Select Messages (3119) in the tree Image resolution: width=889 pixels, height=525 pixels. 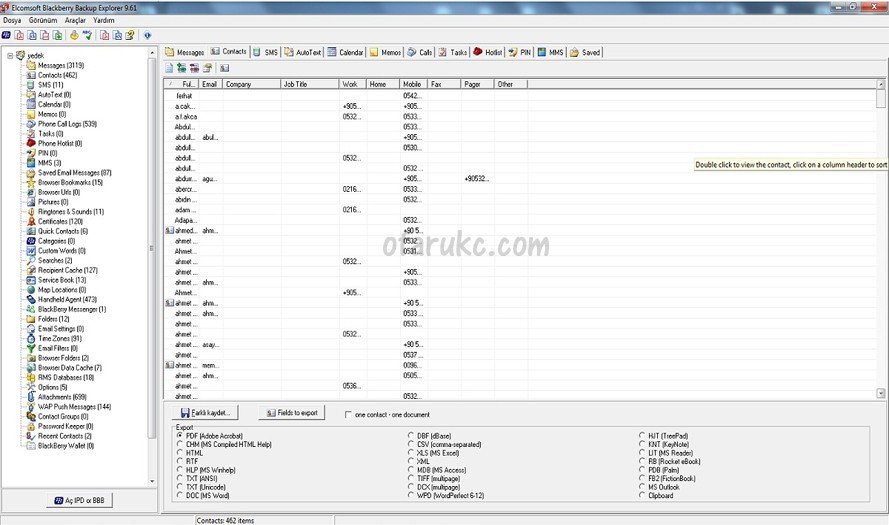pyautogui.click(x=61, y=65)
